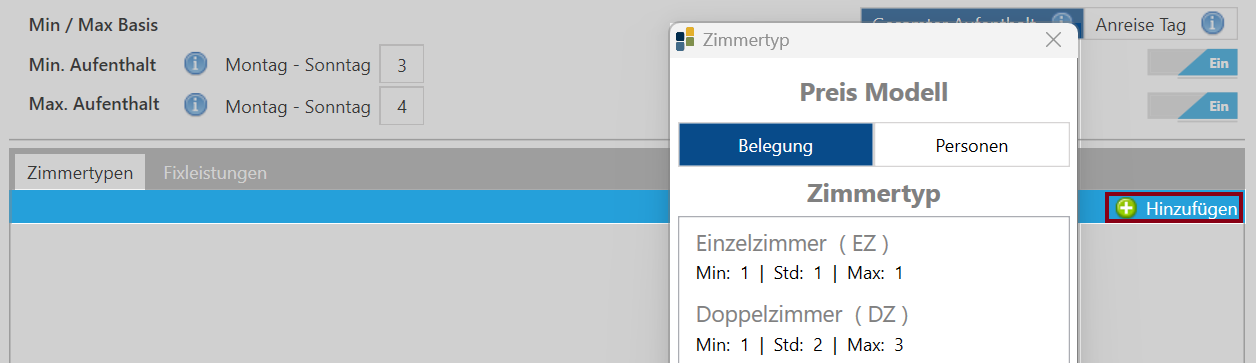Choose Doppelzimmer (DZ) room type
This screenshot has height=363, width=1256.
tap(873, 328)
